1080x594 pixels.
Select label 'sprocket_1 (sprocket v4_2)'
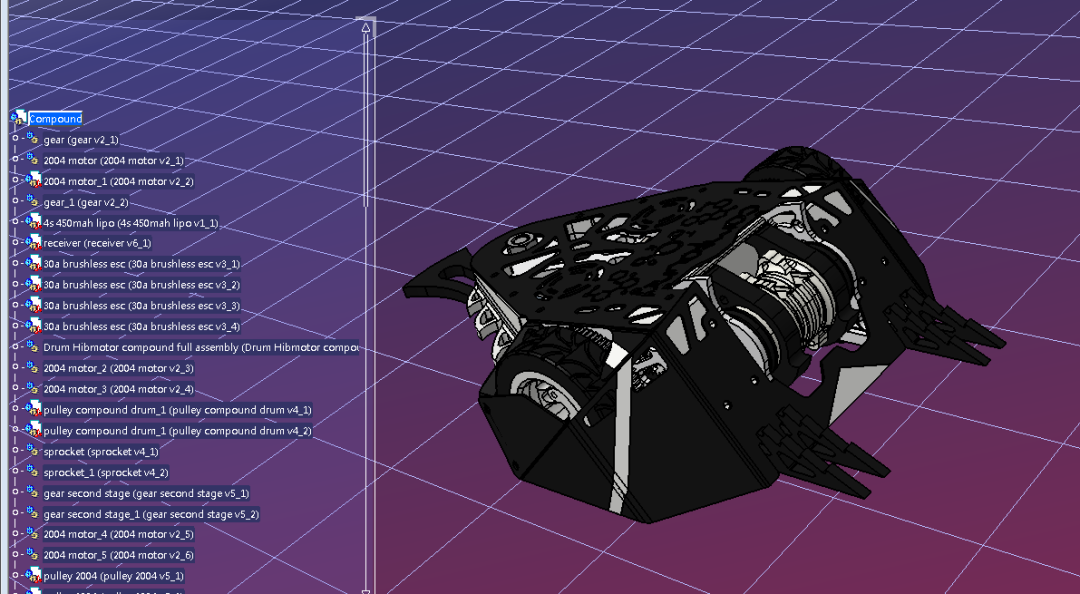105,472
